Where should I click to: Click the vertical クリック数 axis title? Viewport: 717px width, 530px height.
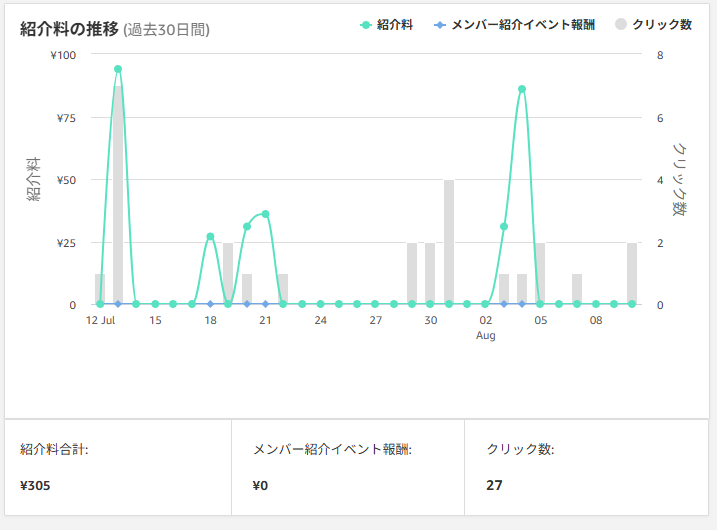click(680, 179)
